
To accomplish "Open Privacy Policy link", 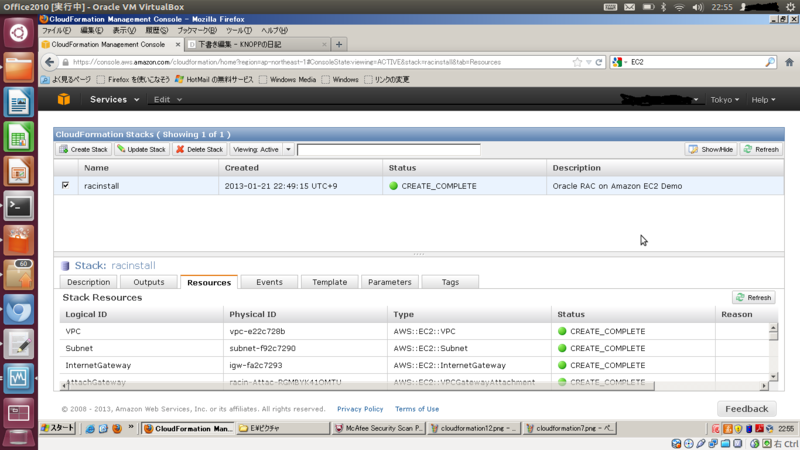I will coord(360,409).
